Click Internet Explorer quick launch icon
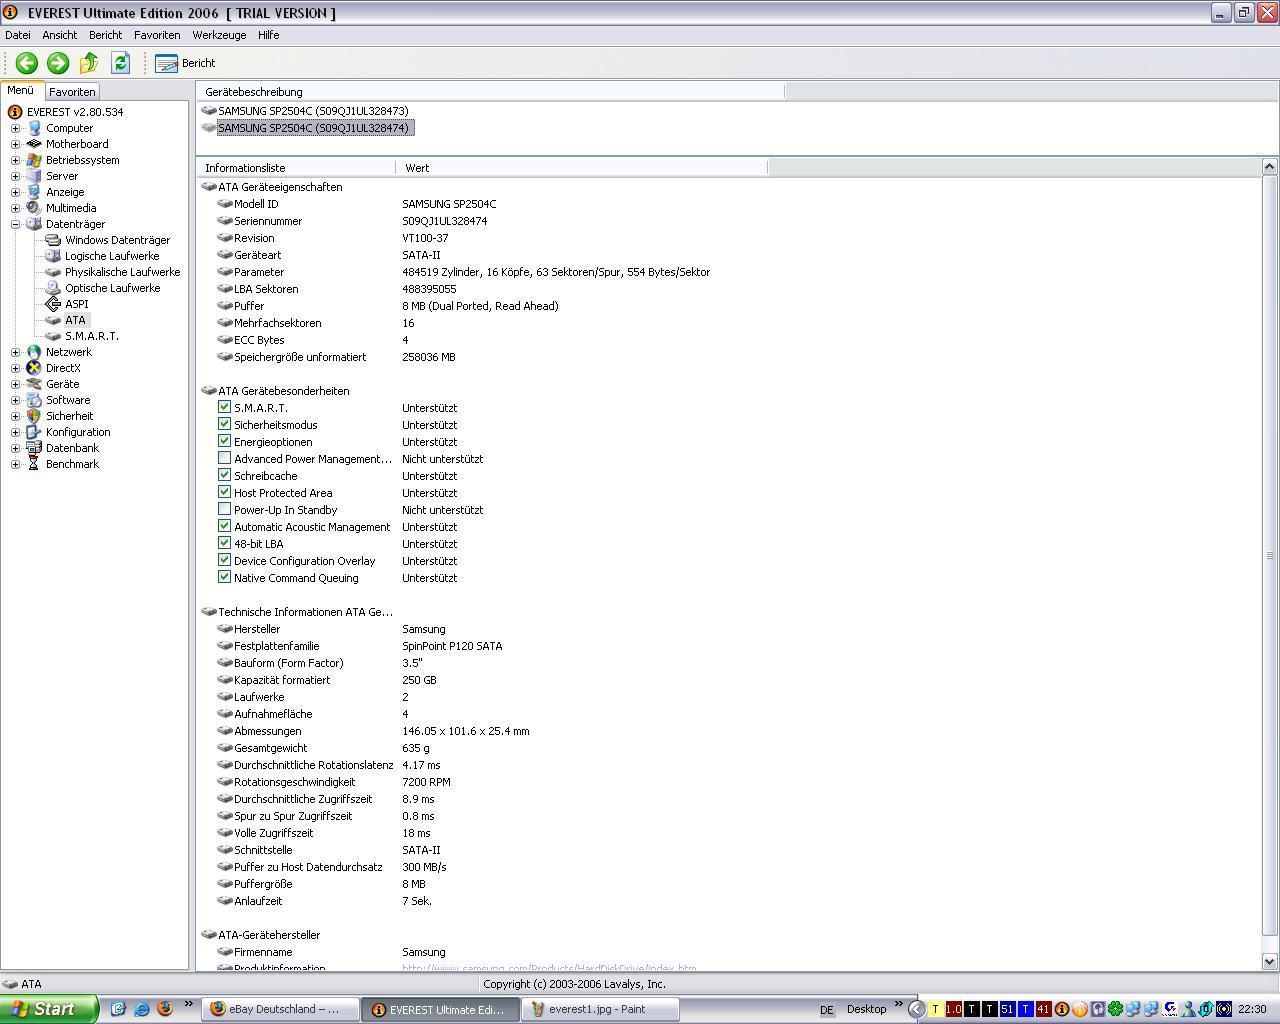This screenshot has width=1280, height=1024. pos(141,1009)
